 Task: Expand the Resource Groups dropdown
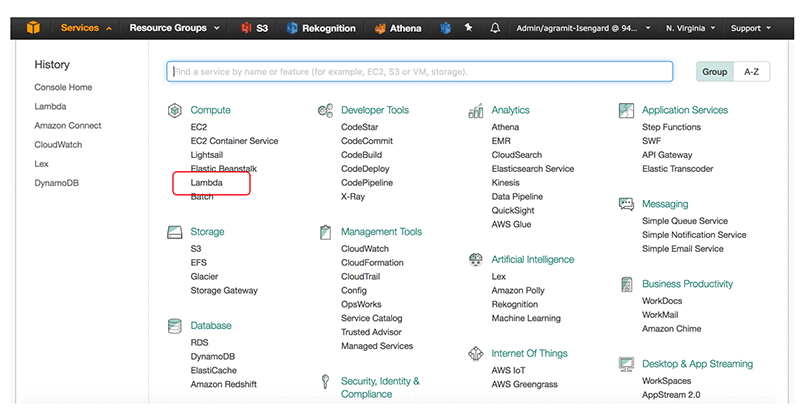click(174, 28)
